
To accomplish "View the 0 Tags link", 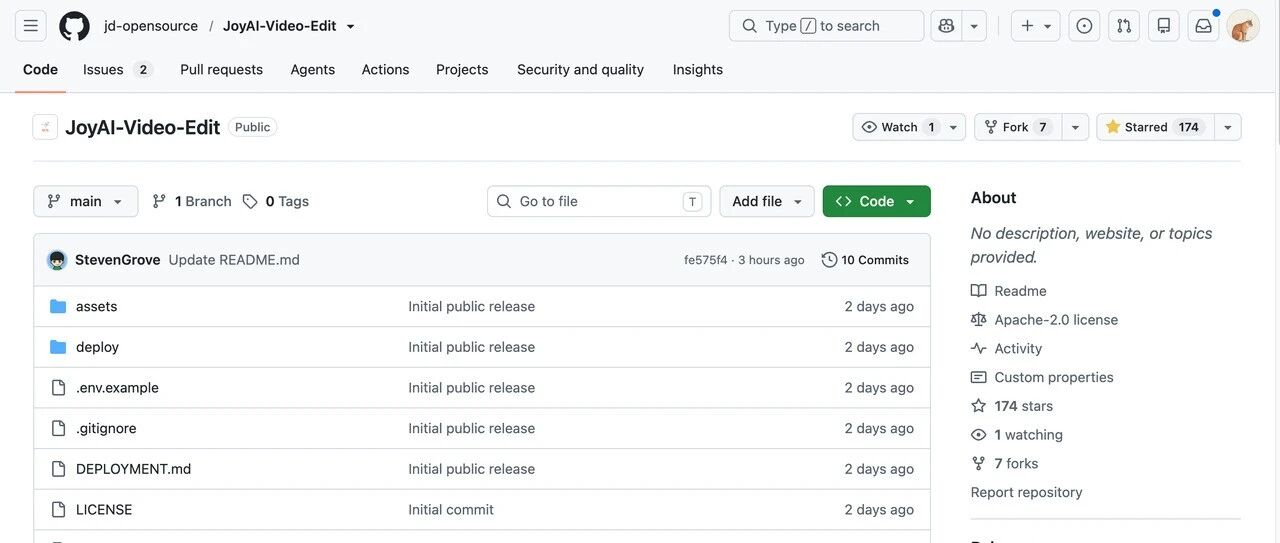I will click(276, 201).
